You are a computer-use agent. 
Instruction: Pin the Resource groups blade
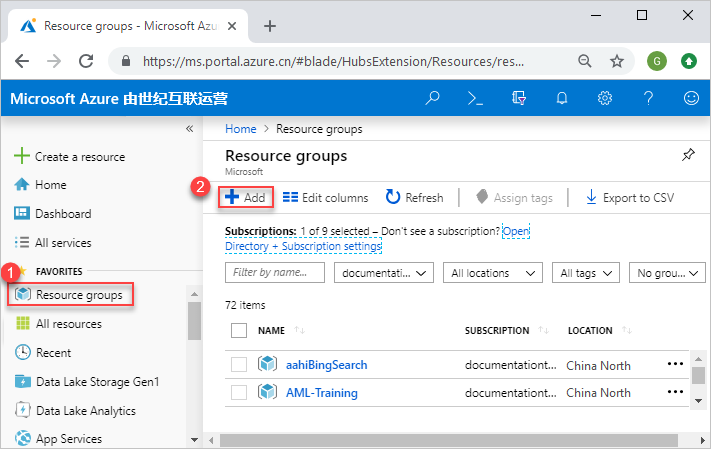(688, 155)
